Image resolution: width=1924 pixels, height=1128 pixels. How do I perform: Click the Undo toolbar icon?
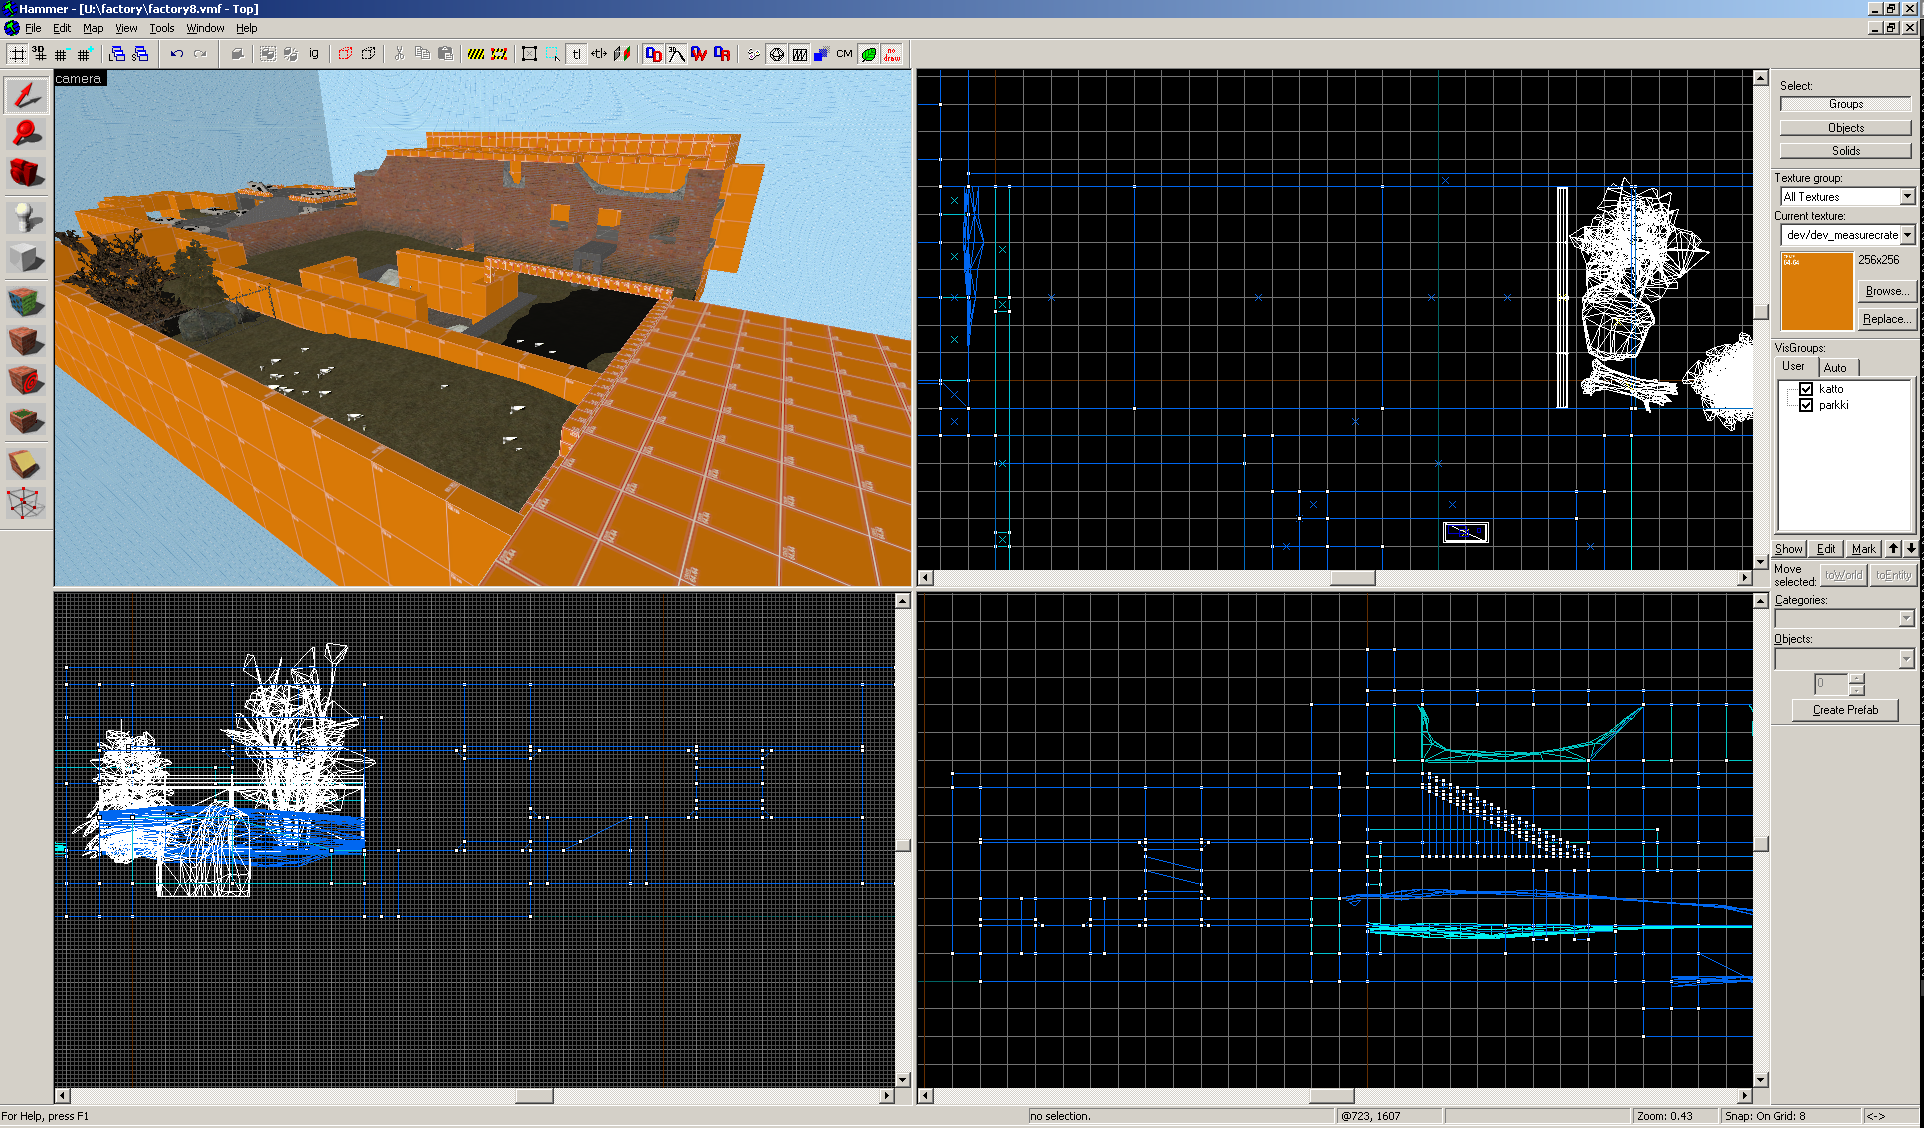(177, 54)
